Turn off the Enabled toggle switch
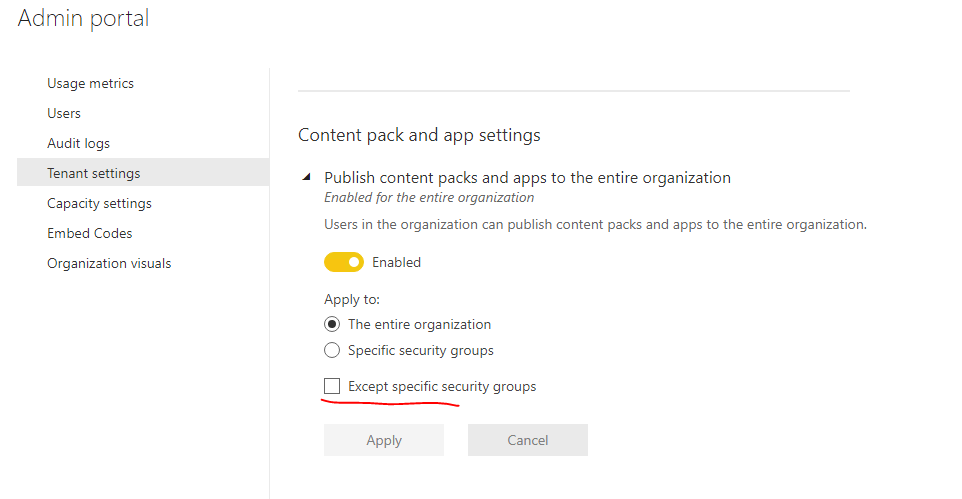This screenshot has height=499, width=962. click(344, 263)
